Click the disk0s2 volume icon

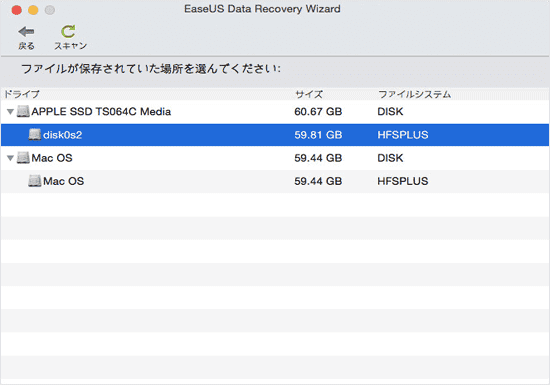[x=35, y=135]
